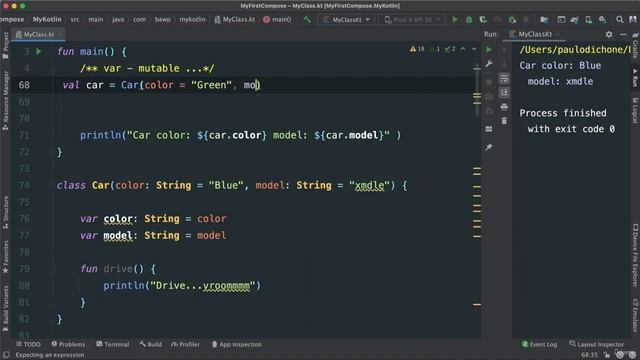
Task: Click the cursor position 68:35 in status bar
Action: (589, 355)
